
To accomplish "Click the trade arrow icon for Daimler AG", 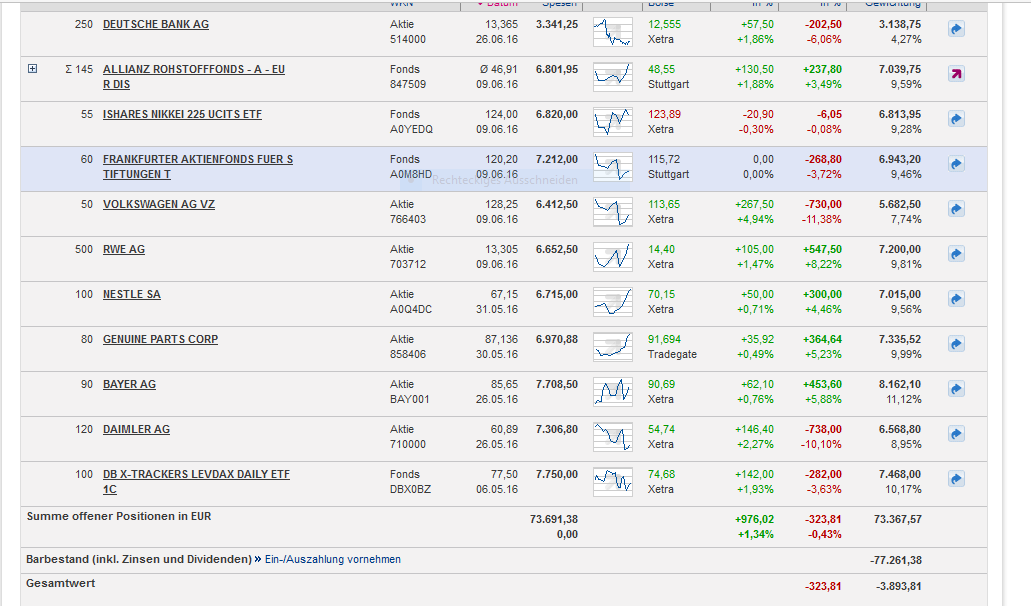I will (956, 434).
